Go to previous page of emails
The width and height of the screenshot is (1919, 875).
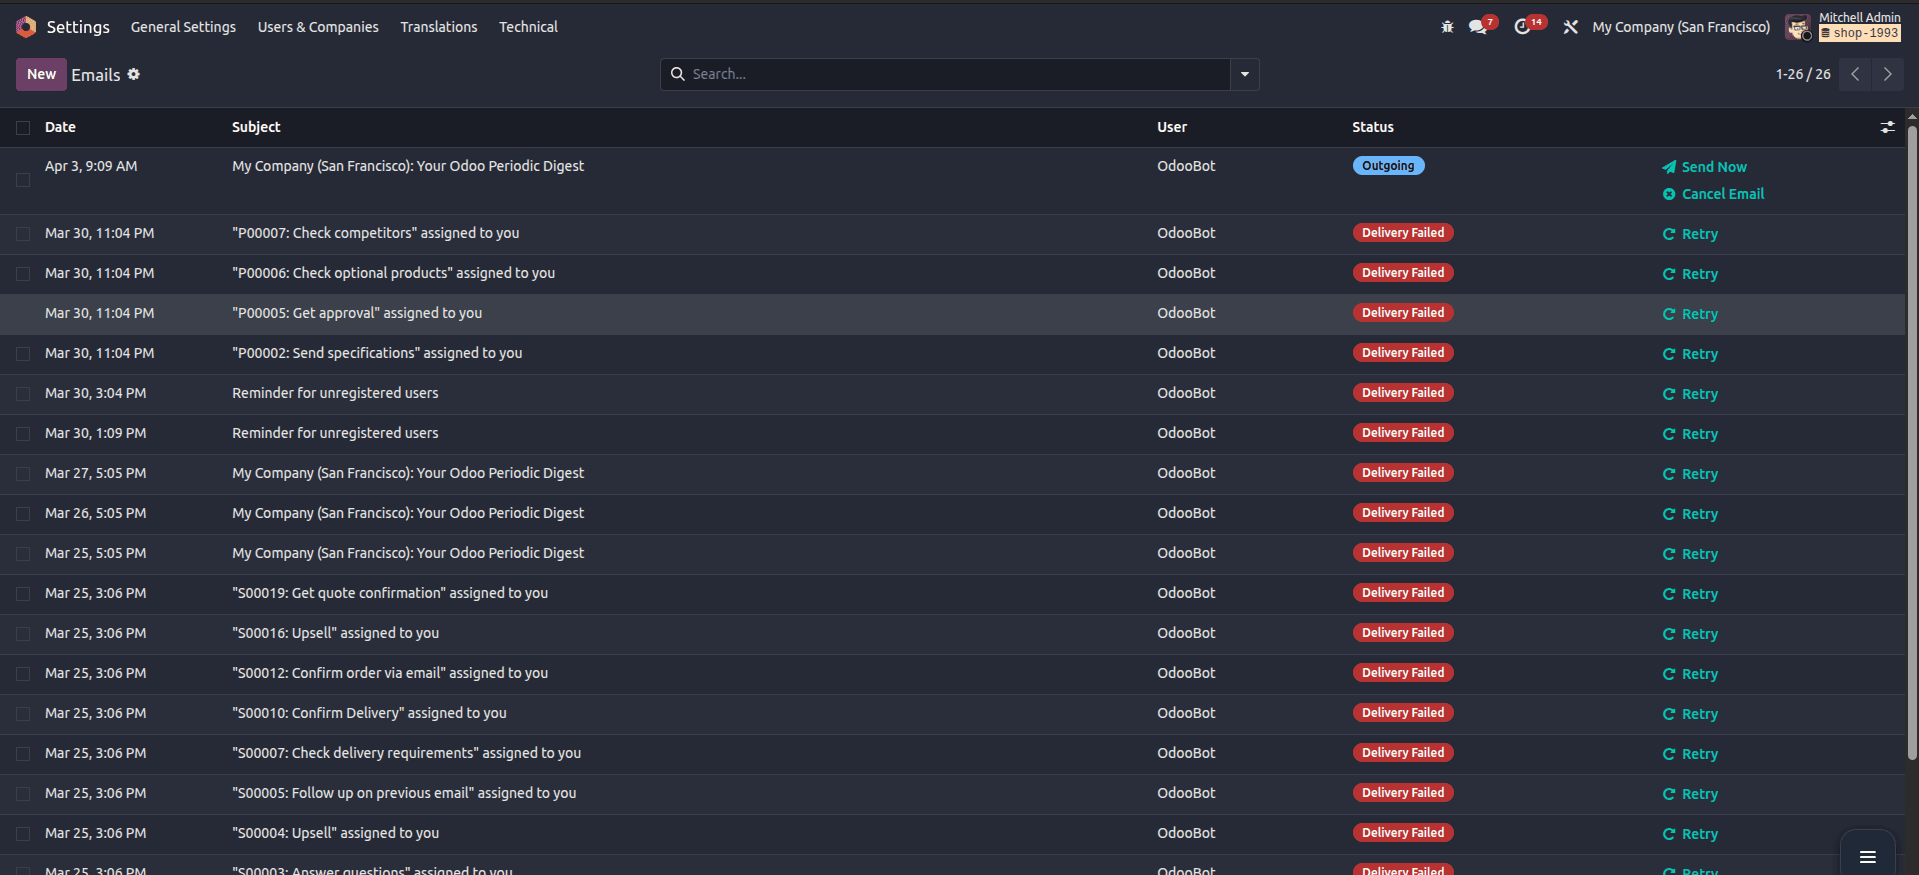coord(1855,74)
